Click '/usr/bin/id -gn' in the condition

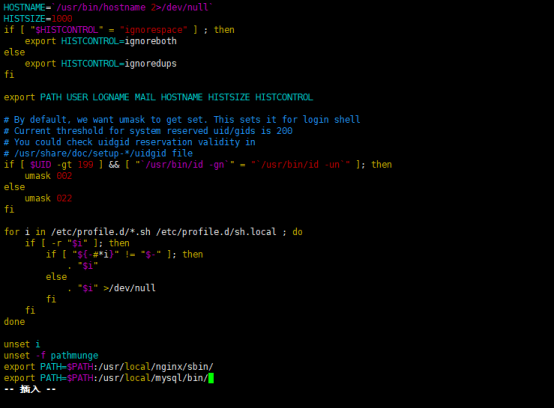coord(185,165)
